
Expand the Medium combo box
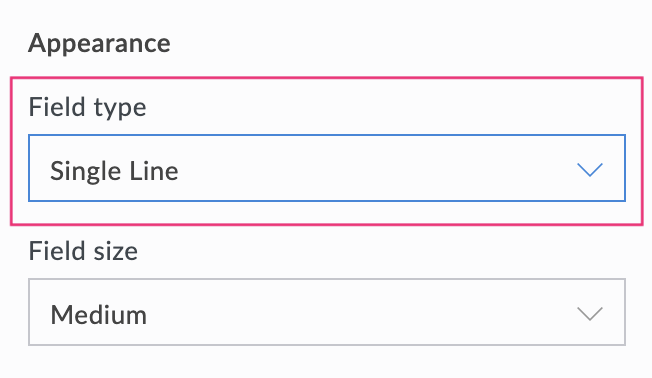tap(327, 312)
